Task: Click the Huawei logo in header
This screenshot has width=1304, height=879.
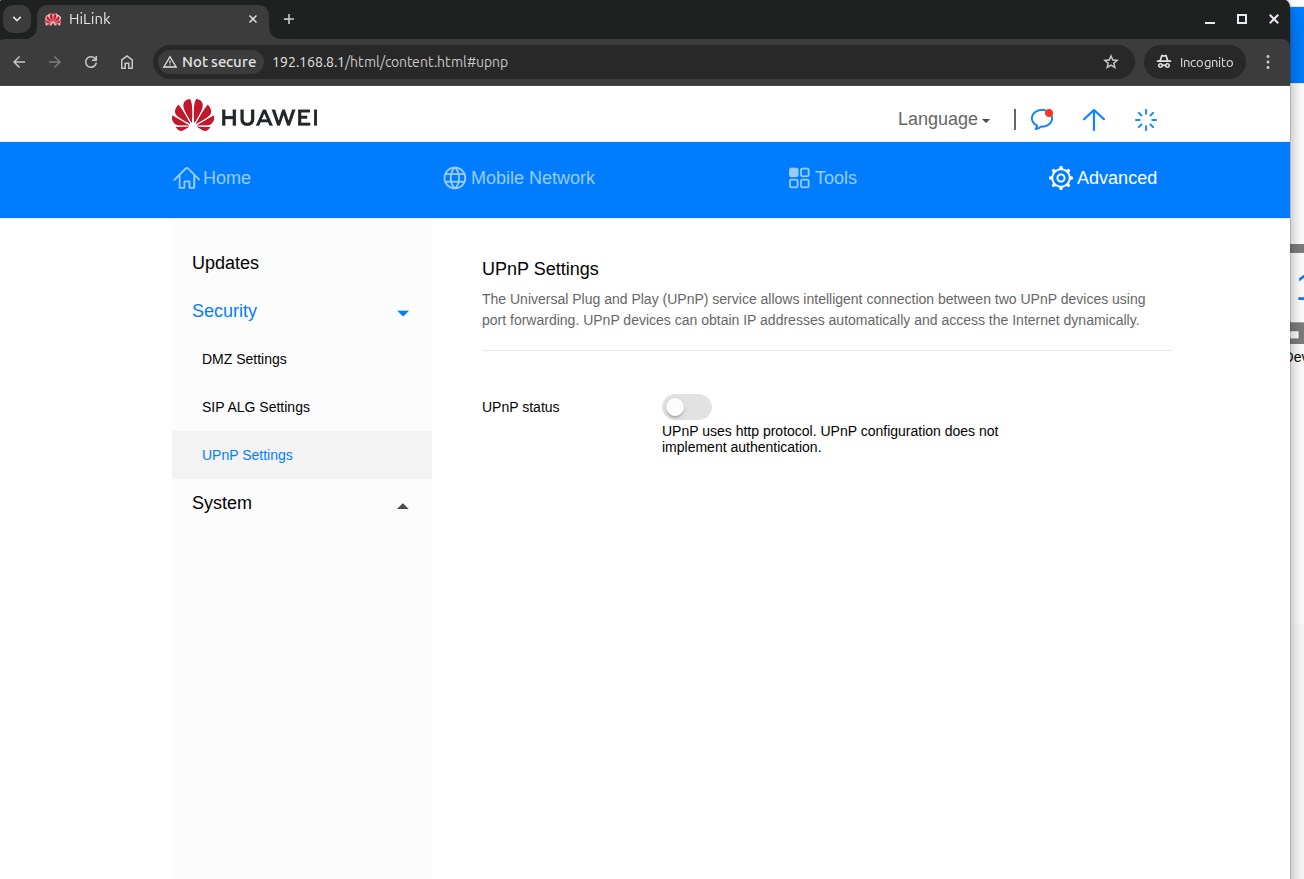Action: click(x=245, y=117)
